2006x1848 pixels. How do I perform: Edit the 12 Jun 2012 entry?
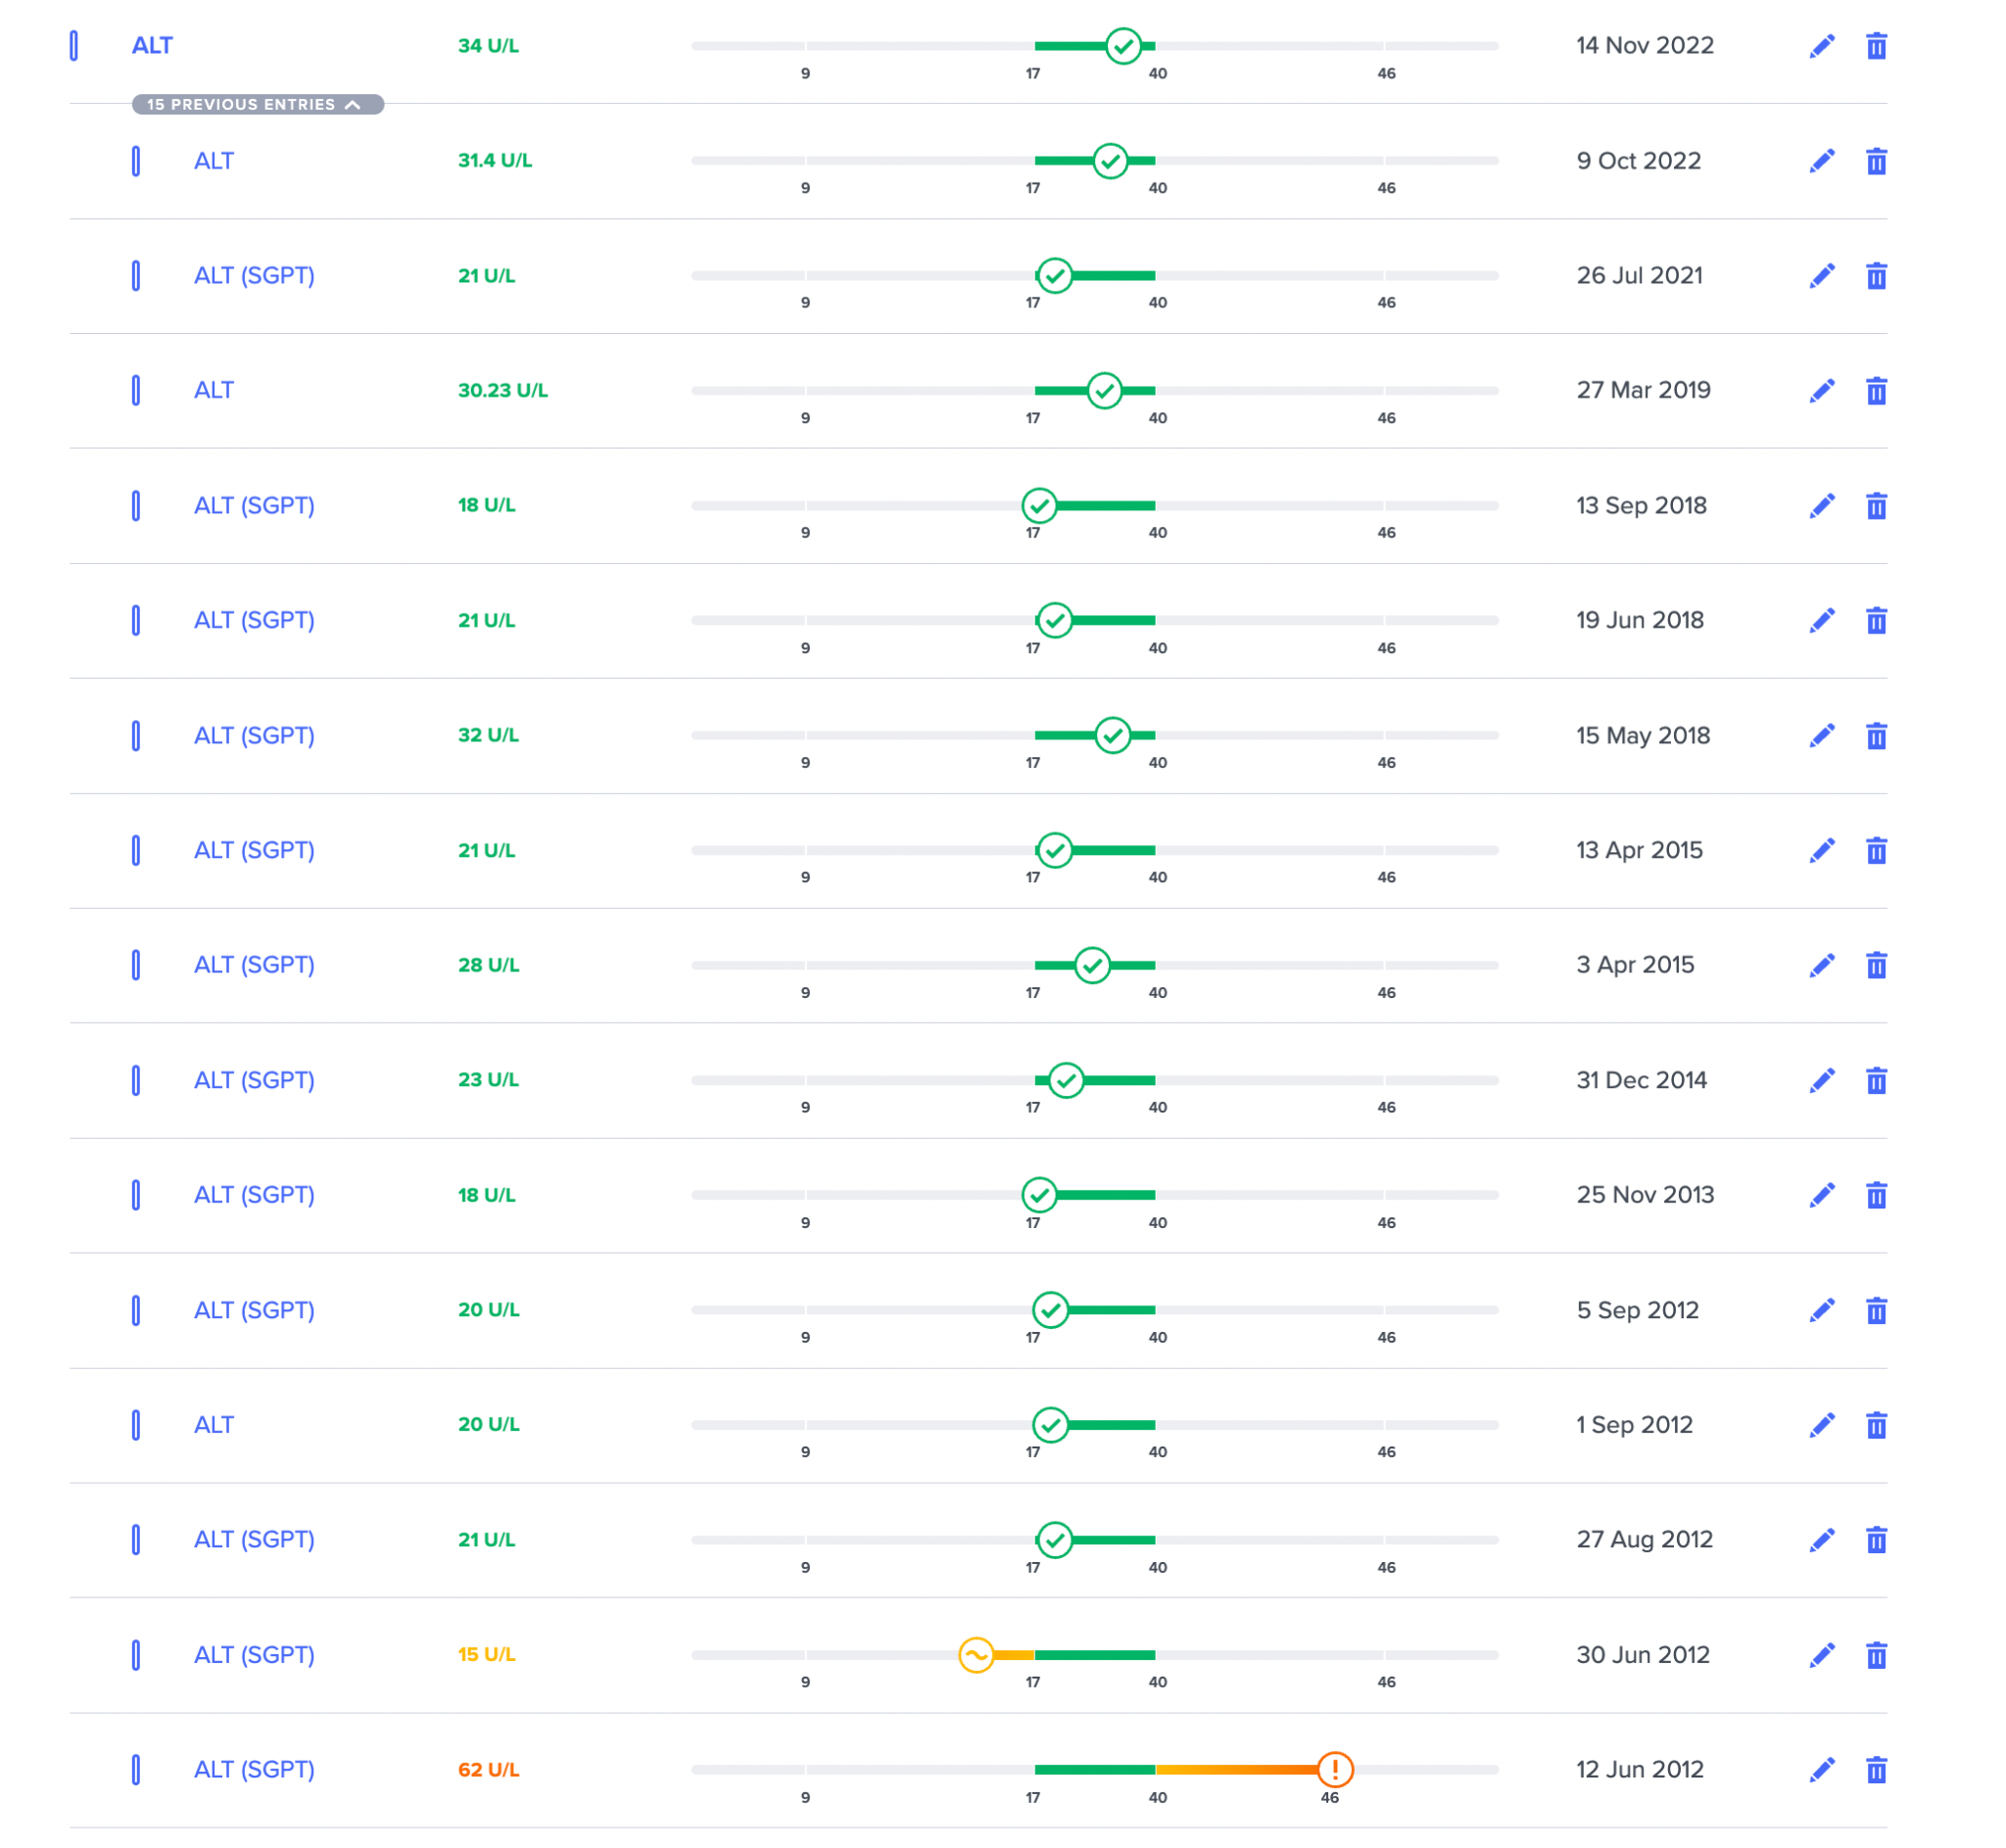click(x=1822, y=1771)
